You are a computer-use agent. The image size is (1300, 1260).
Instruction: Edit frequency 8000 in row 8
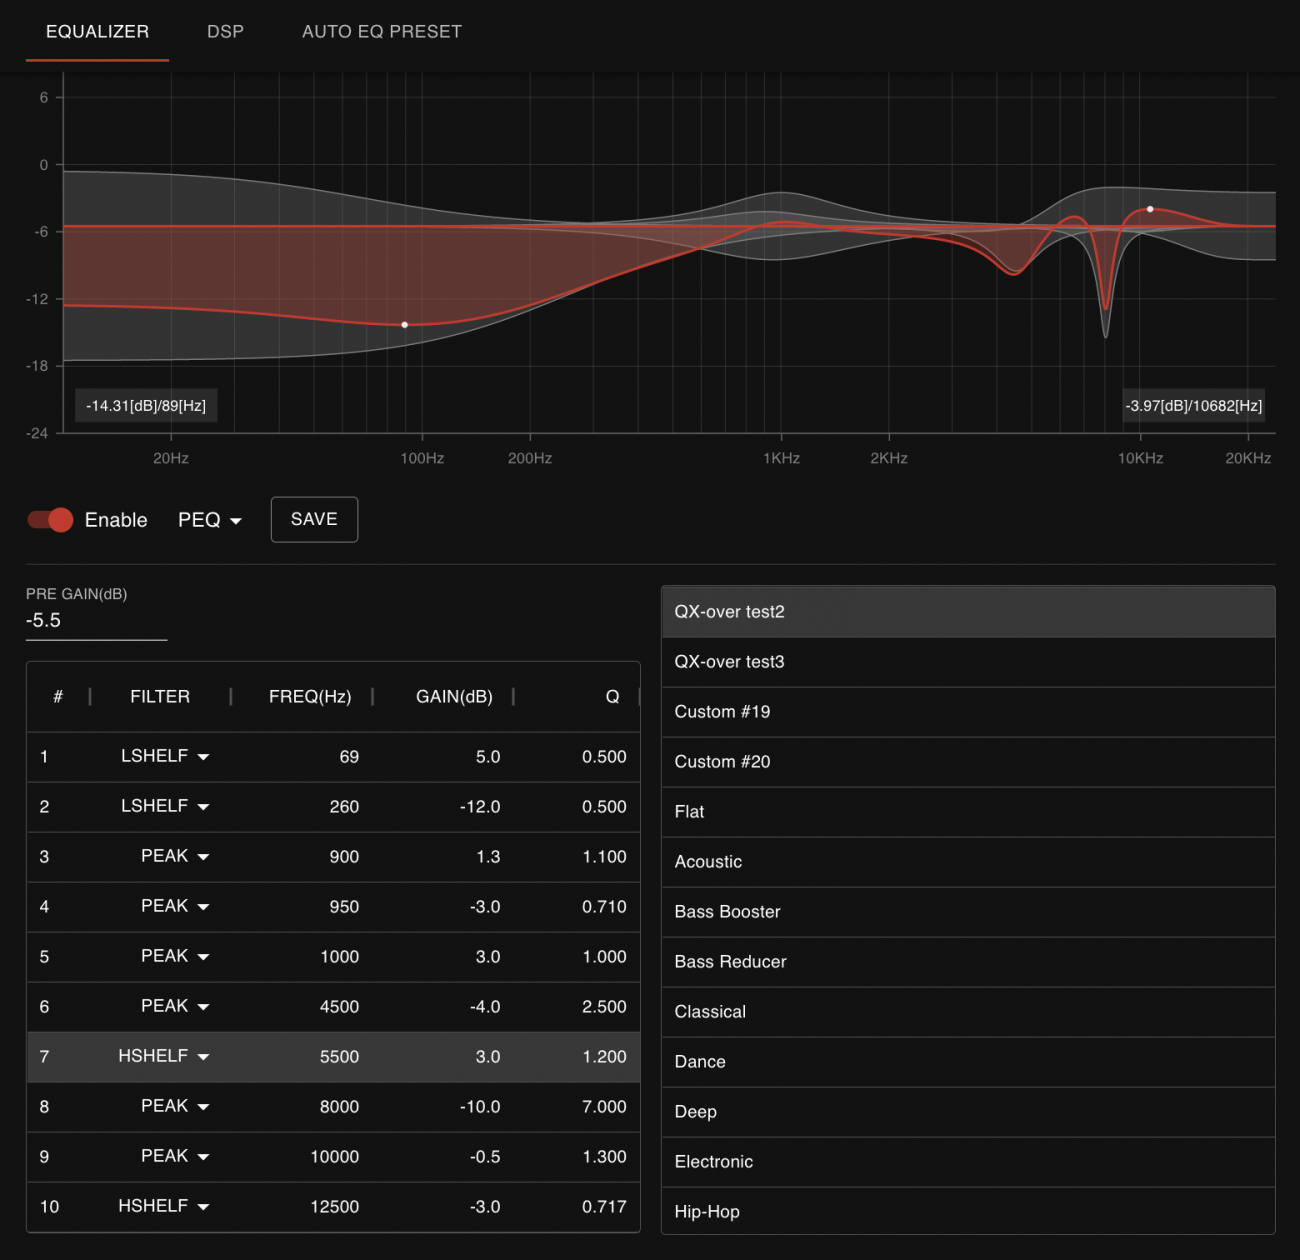pos(340,1107)
